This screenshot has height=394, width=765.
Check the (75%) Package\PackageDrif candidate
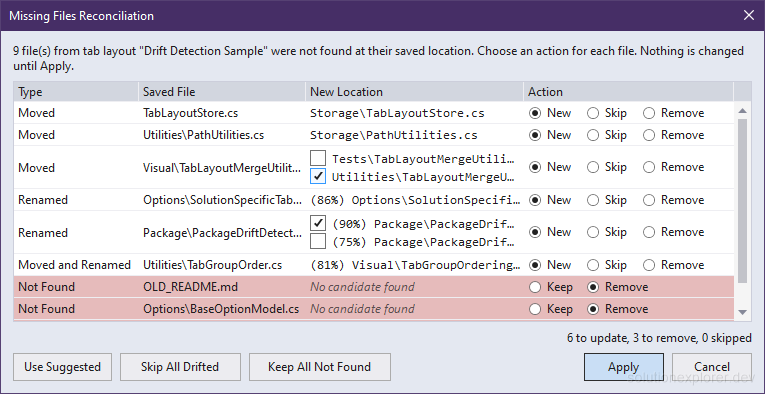click(318, 241)
